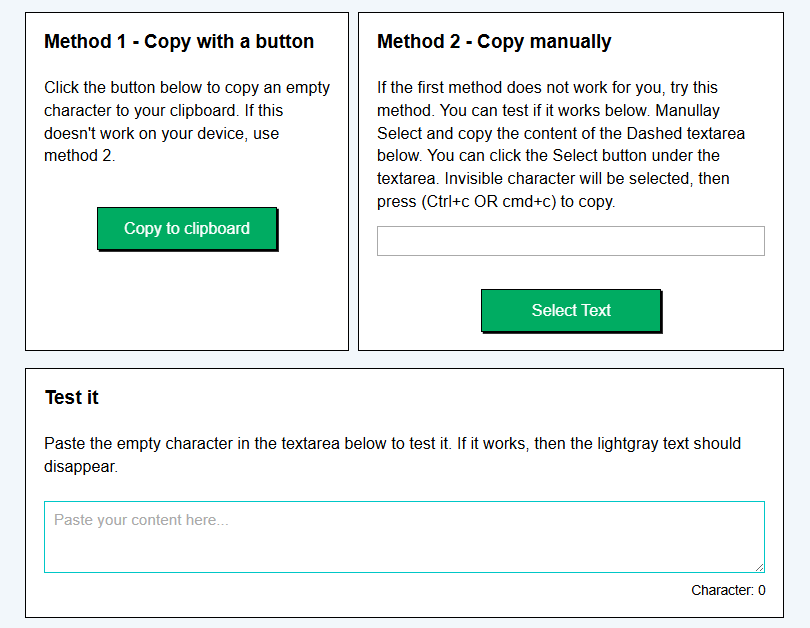810x628 pixels.
Task: Click the Test it heading
Action: 71,397
